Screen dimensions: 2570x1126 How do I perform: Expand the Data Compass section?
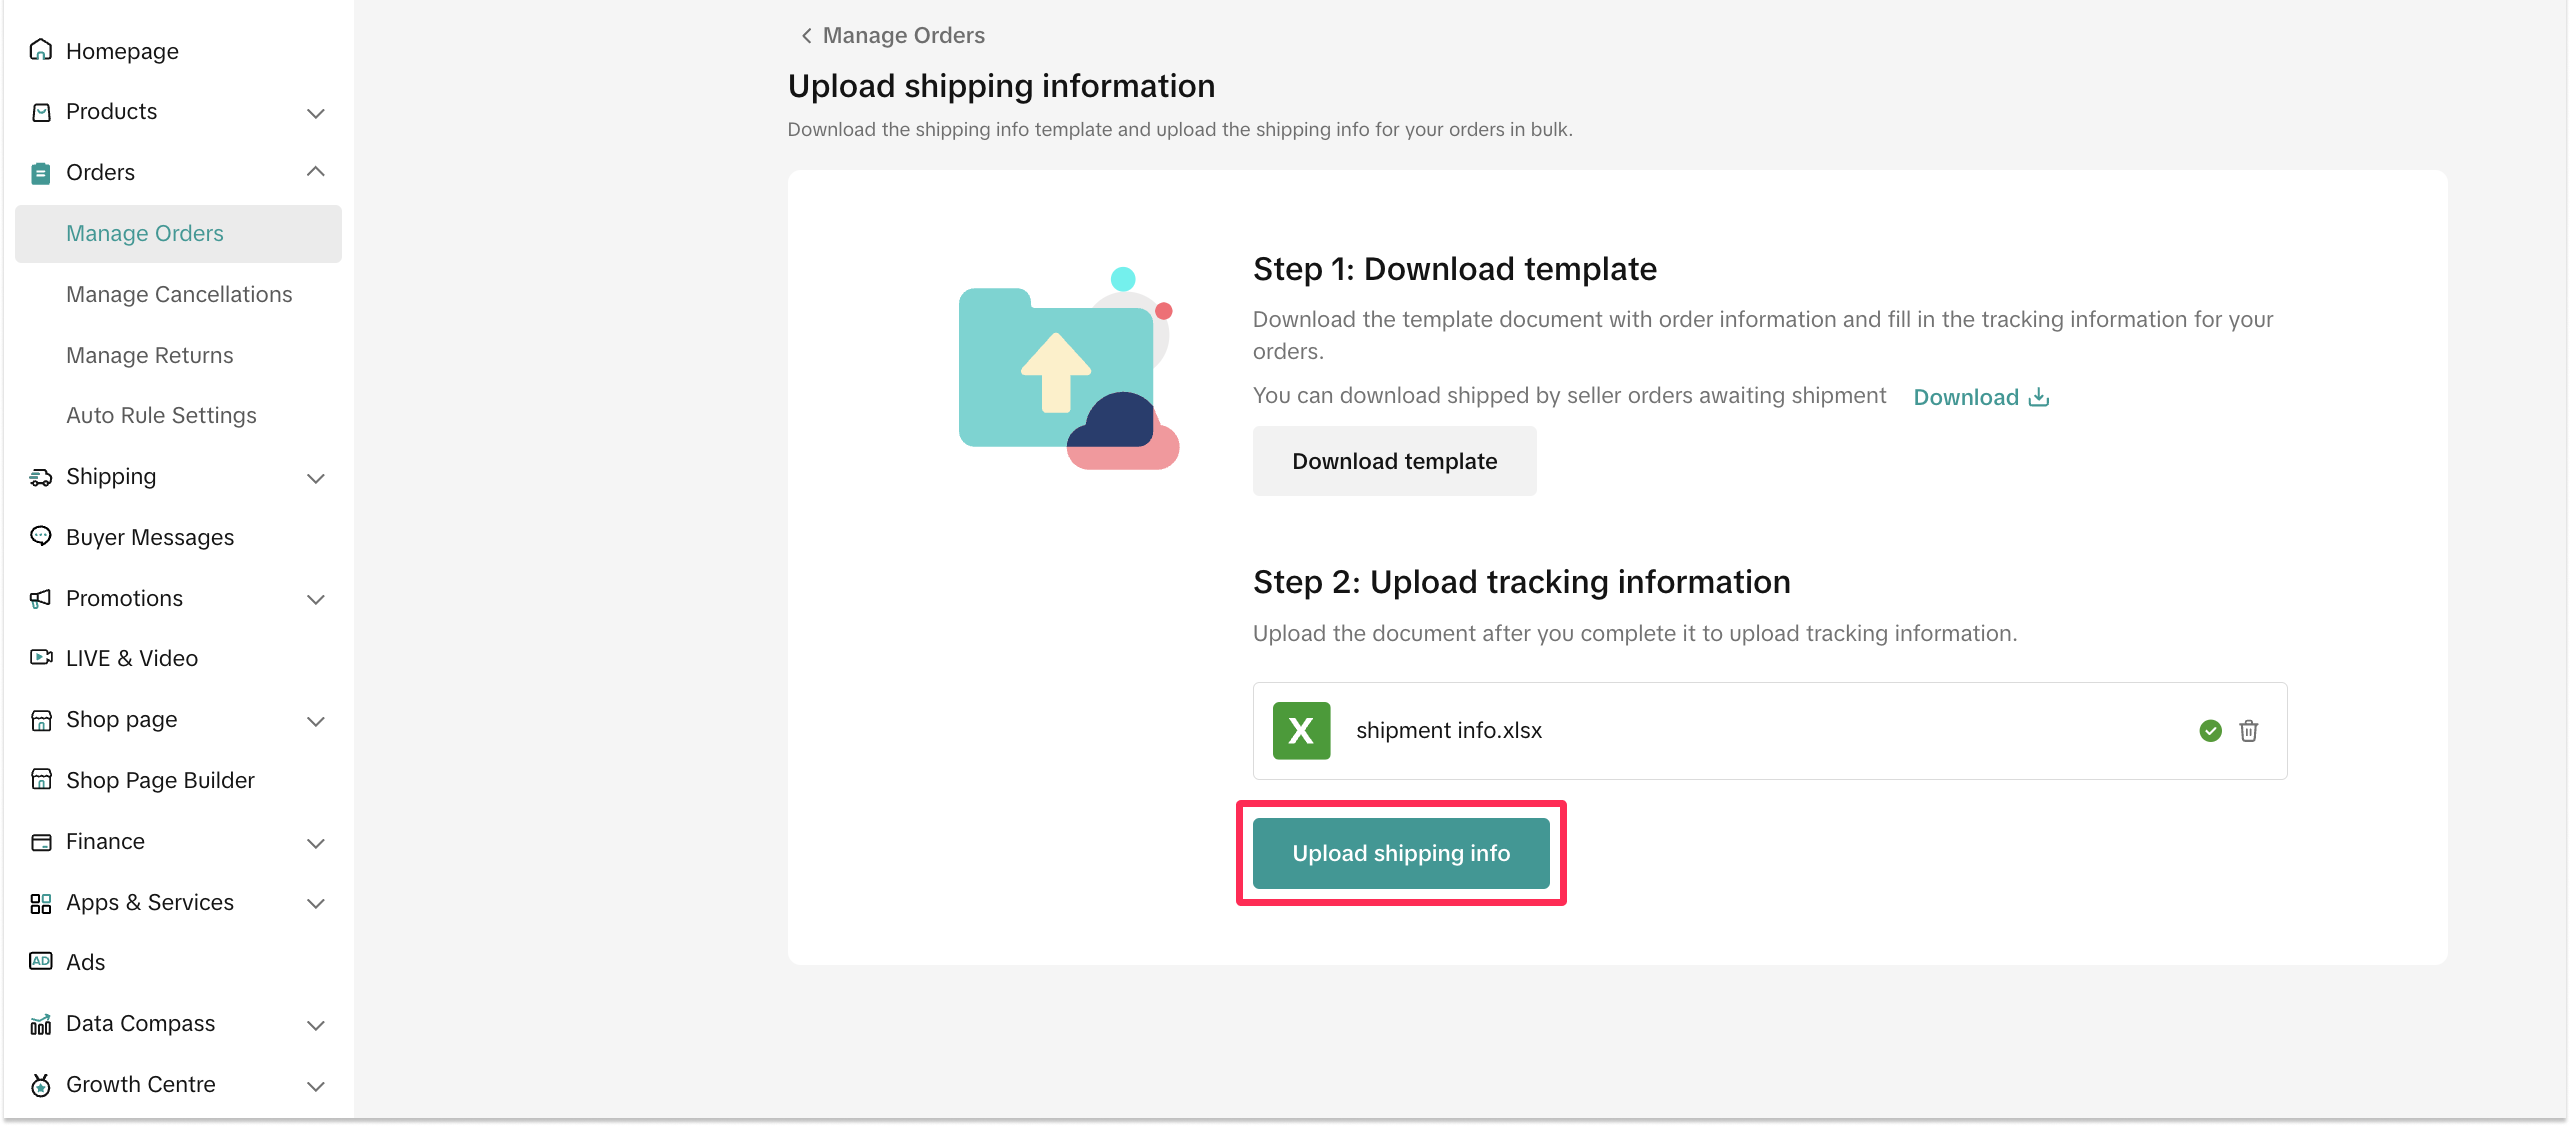tap(316, 1024)
